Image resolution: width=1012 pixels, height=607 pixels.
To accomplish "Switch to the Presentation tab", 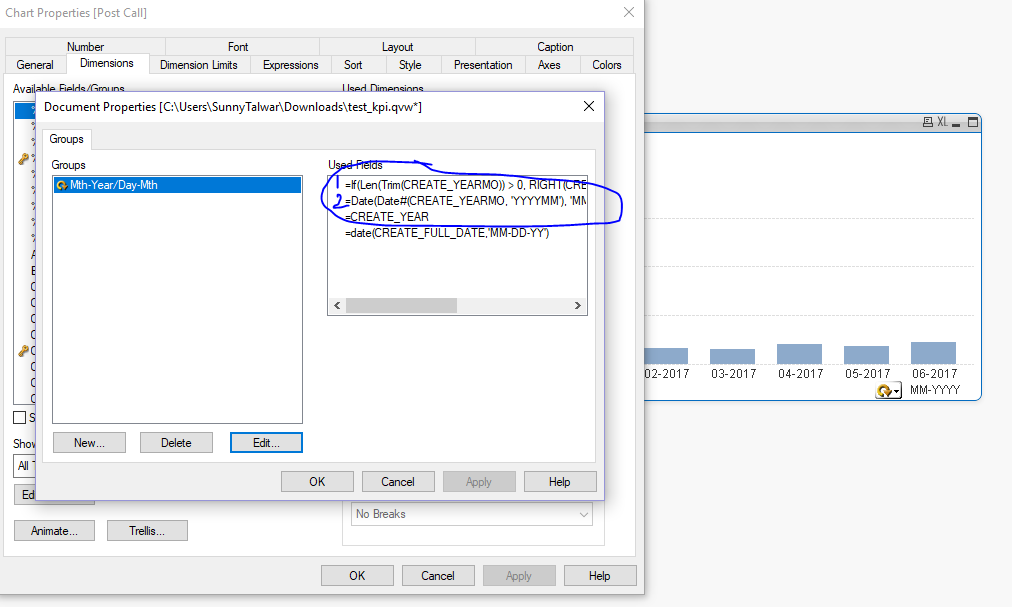I will tap(483, 65).
